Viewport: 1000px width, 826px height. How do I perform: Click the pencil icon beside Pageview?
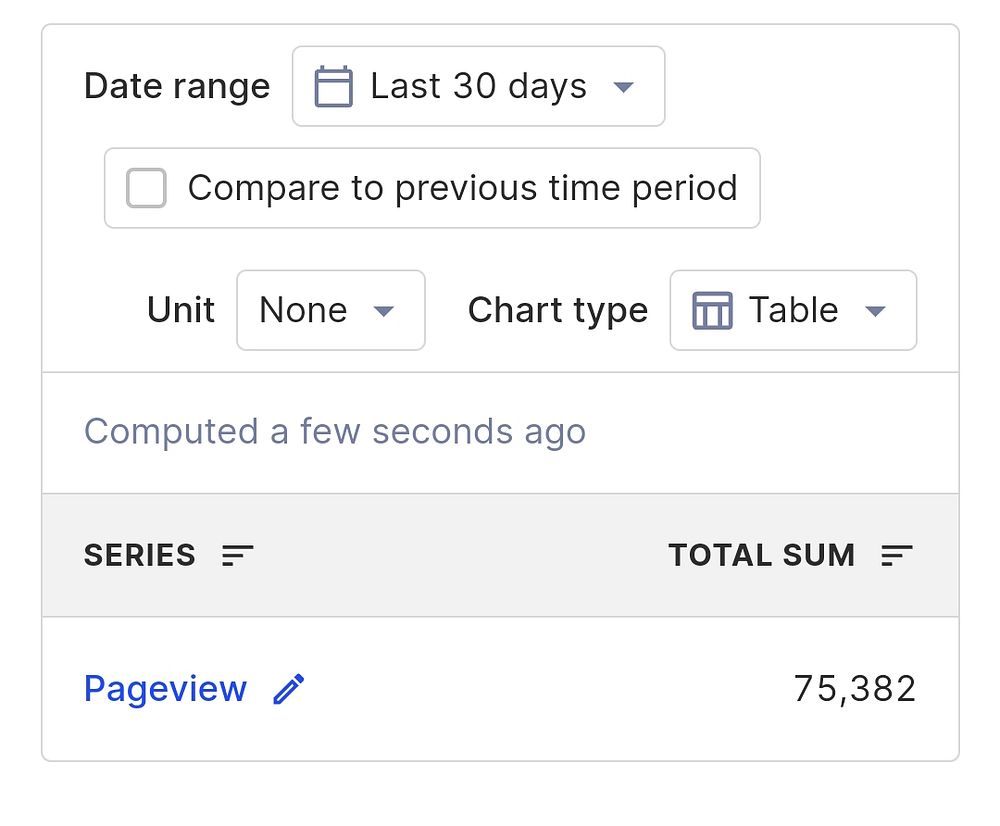[289, 689]
